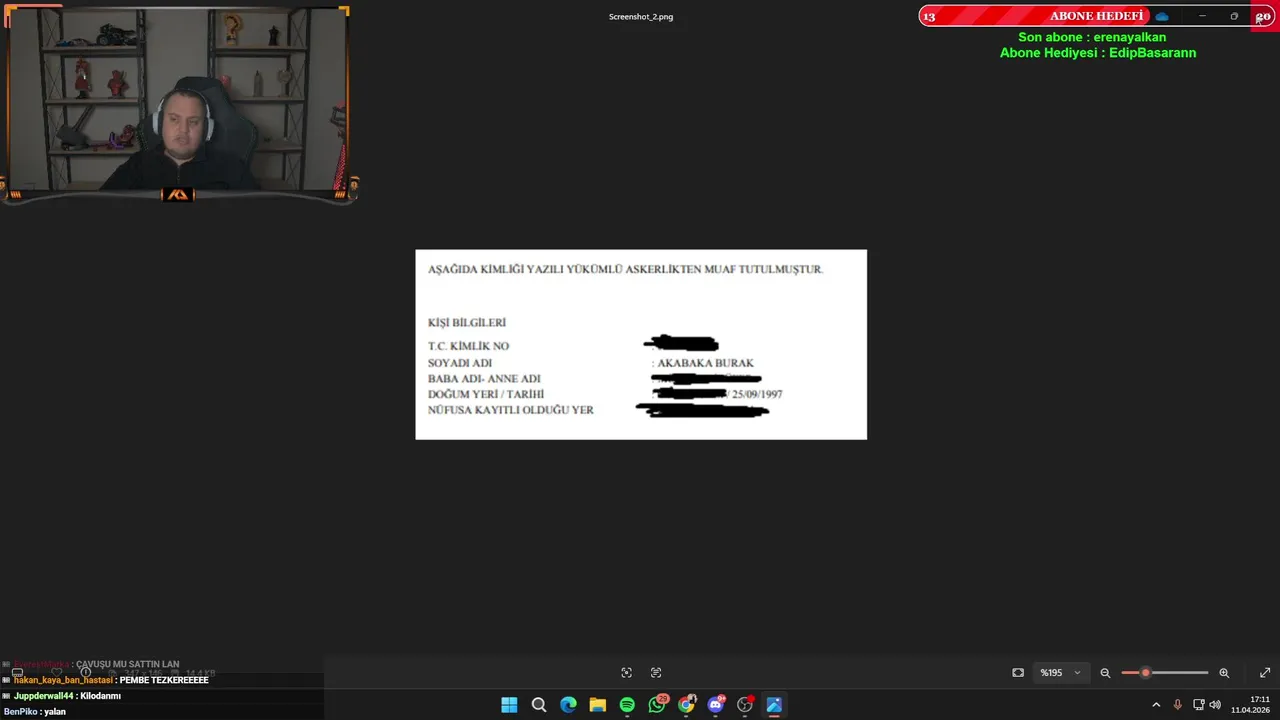Viewport: 1280px width, 720px height.
Task: Open Spotify from taskbar
Action: 627,705
